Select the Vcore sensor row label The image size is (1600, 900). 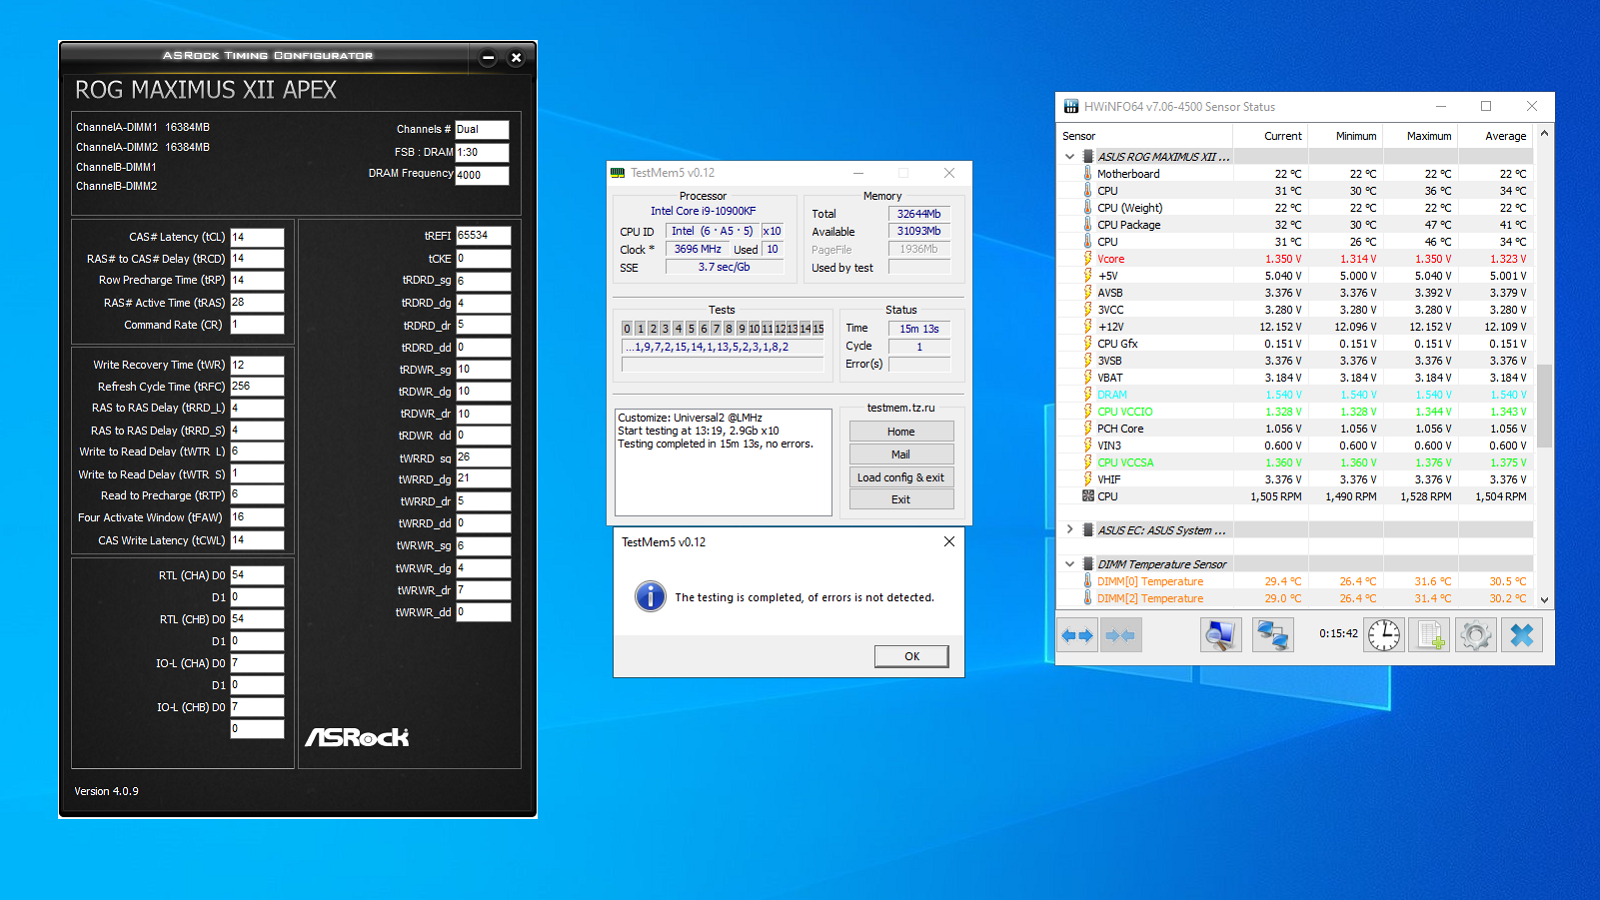(x=1111, y=259)
